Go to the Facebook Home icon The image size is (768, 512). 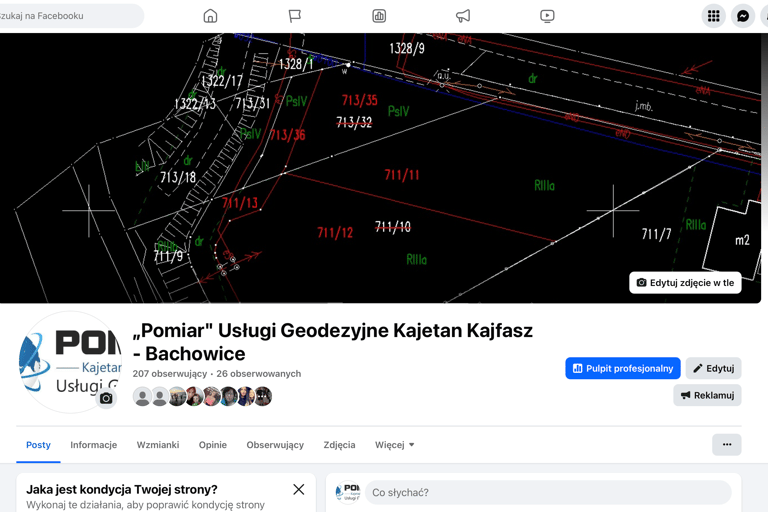click(x=210, y=16)
